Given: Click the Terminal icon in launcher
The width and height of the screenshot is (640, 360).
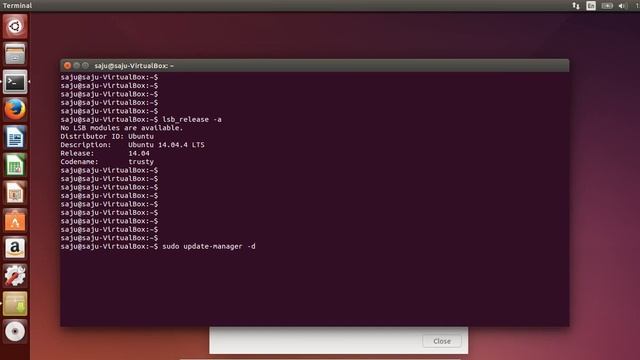Looking at the screenshot, I should 15,82.
